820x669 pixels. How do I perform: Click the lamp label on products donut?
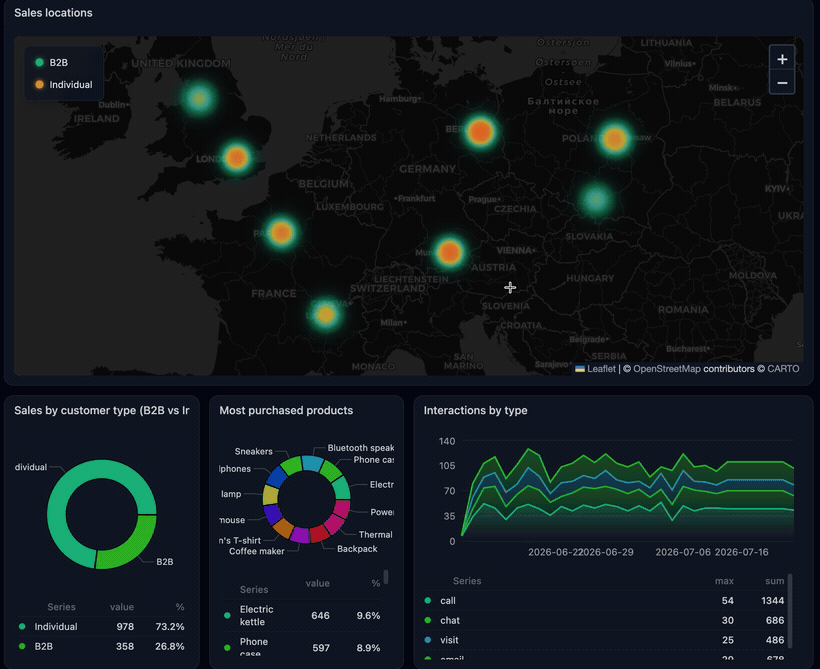[x=231, y=494]
